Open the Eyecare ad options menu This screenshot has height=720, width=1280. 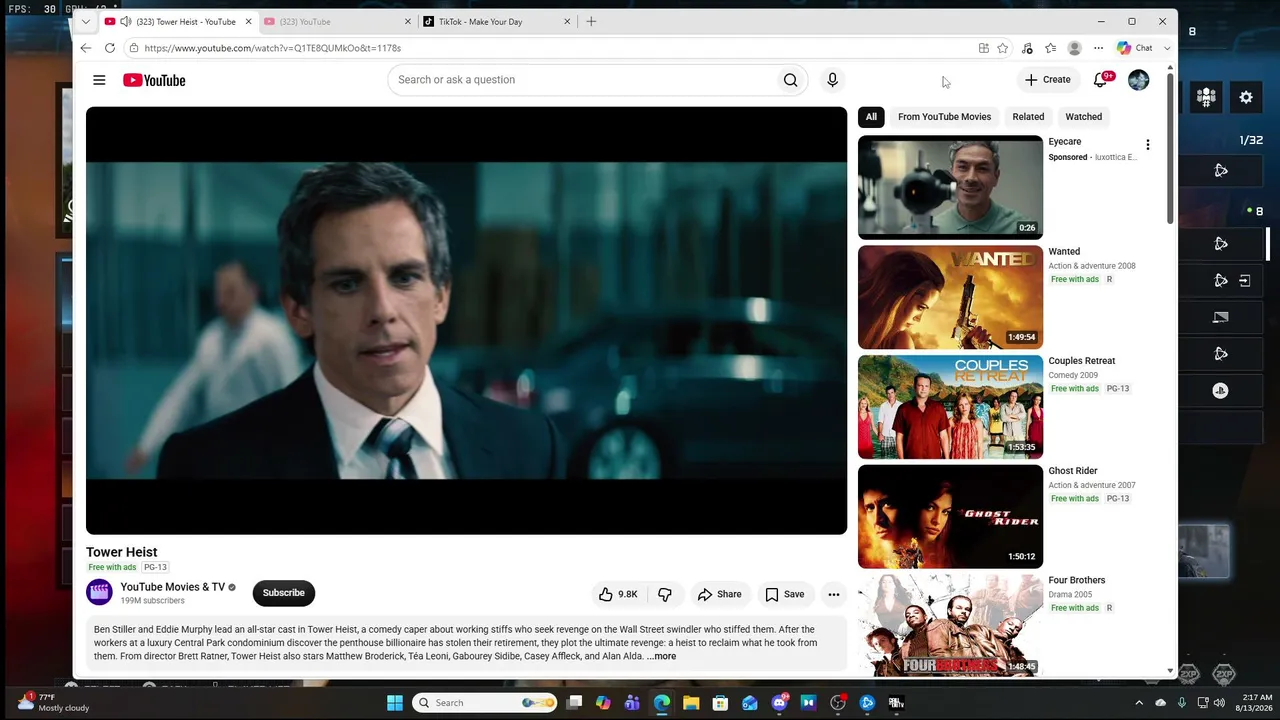pos(1148,145)
